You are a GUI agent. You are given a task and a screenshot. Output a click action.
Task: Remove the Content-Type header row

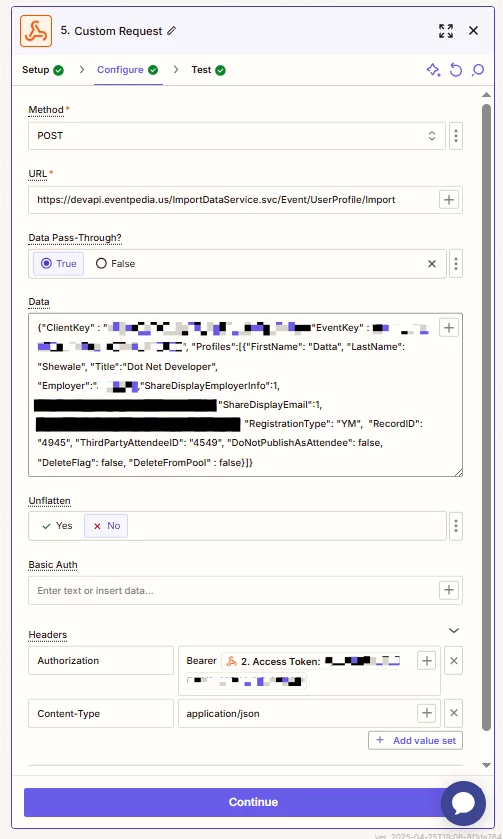(453, 713)
